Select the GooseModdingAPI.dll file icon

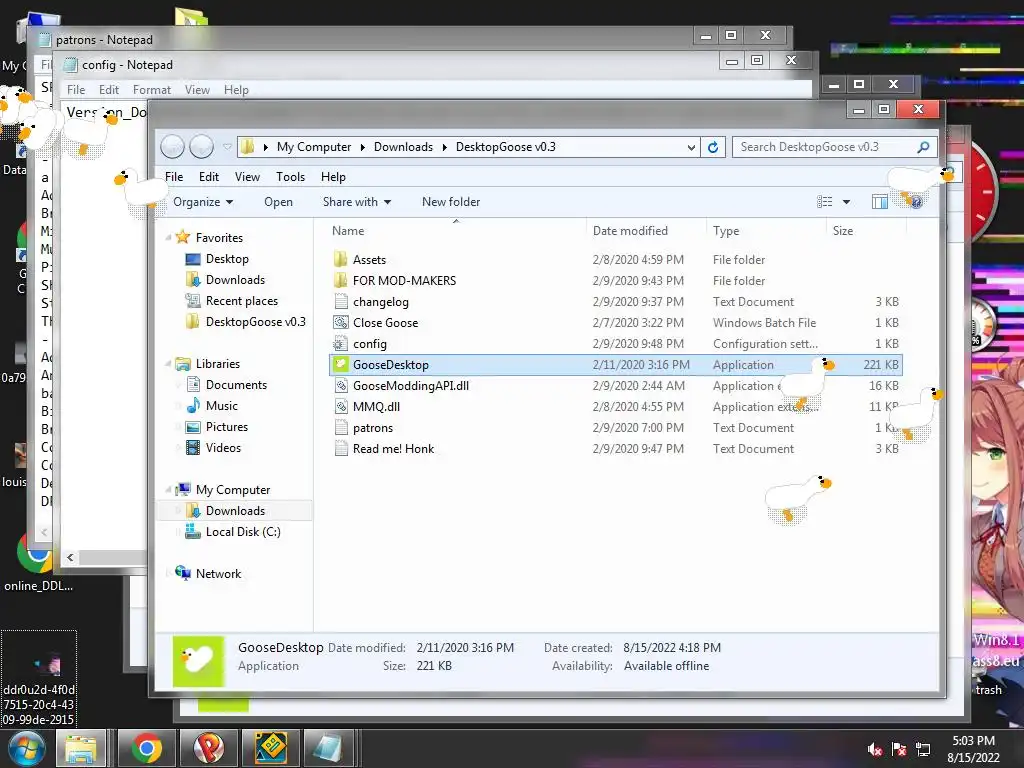(340, 385)
